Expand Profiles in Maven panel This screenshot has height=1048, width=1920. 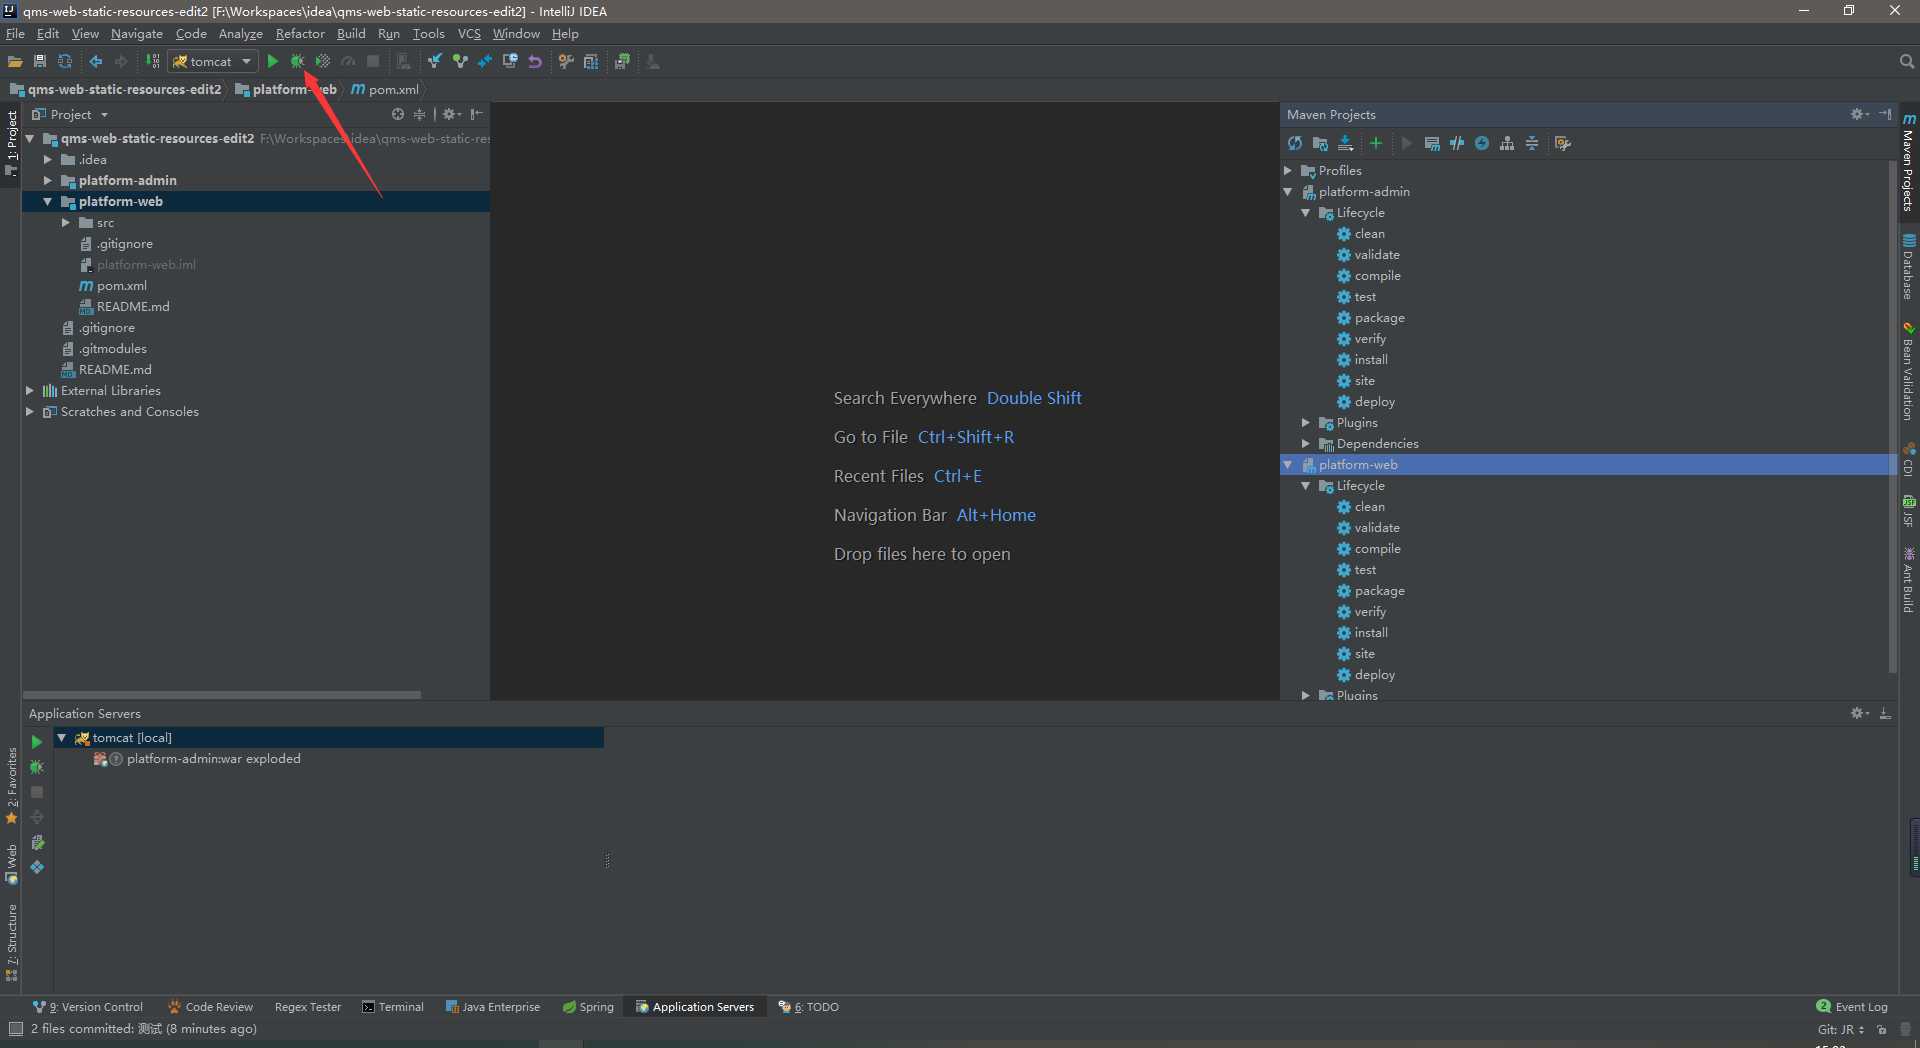[x=1288, y=170]
